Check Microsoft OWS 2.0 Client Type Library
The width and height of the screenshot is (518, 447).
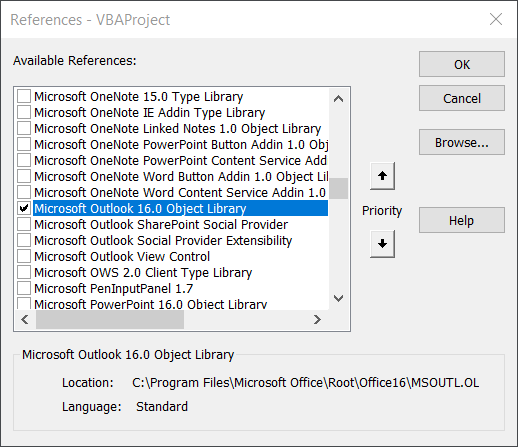tap(24, 272)
